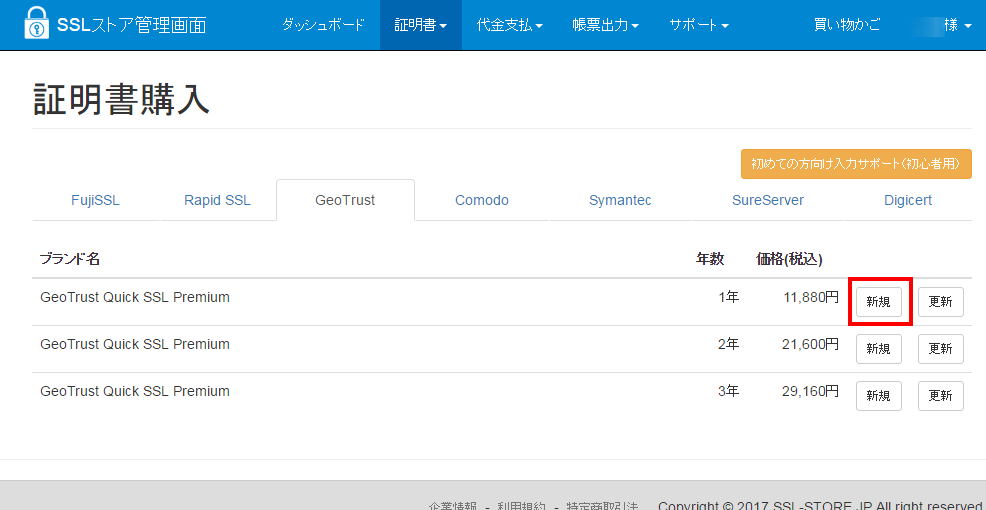Click the SSLストア管理画面 title text
This screenshot has height=510, width=986.
click(131, 25)
